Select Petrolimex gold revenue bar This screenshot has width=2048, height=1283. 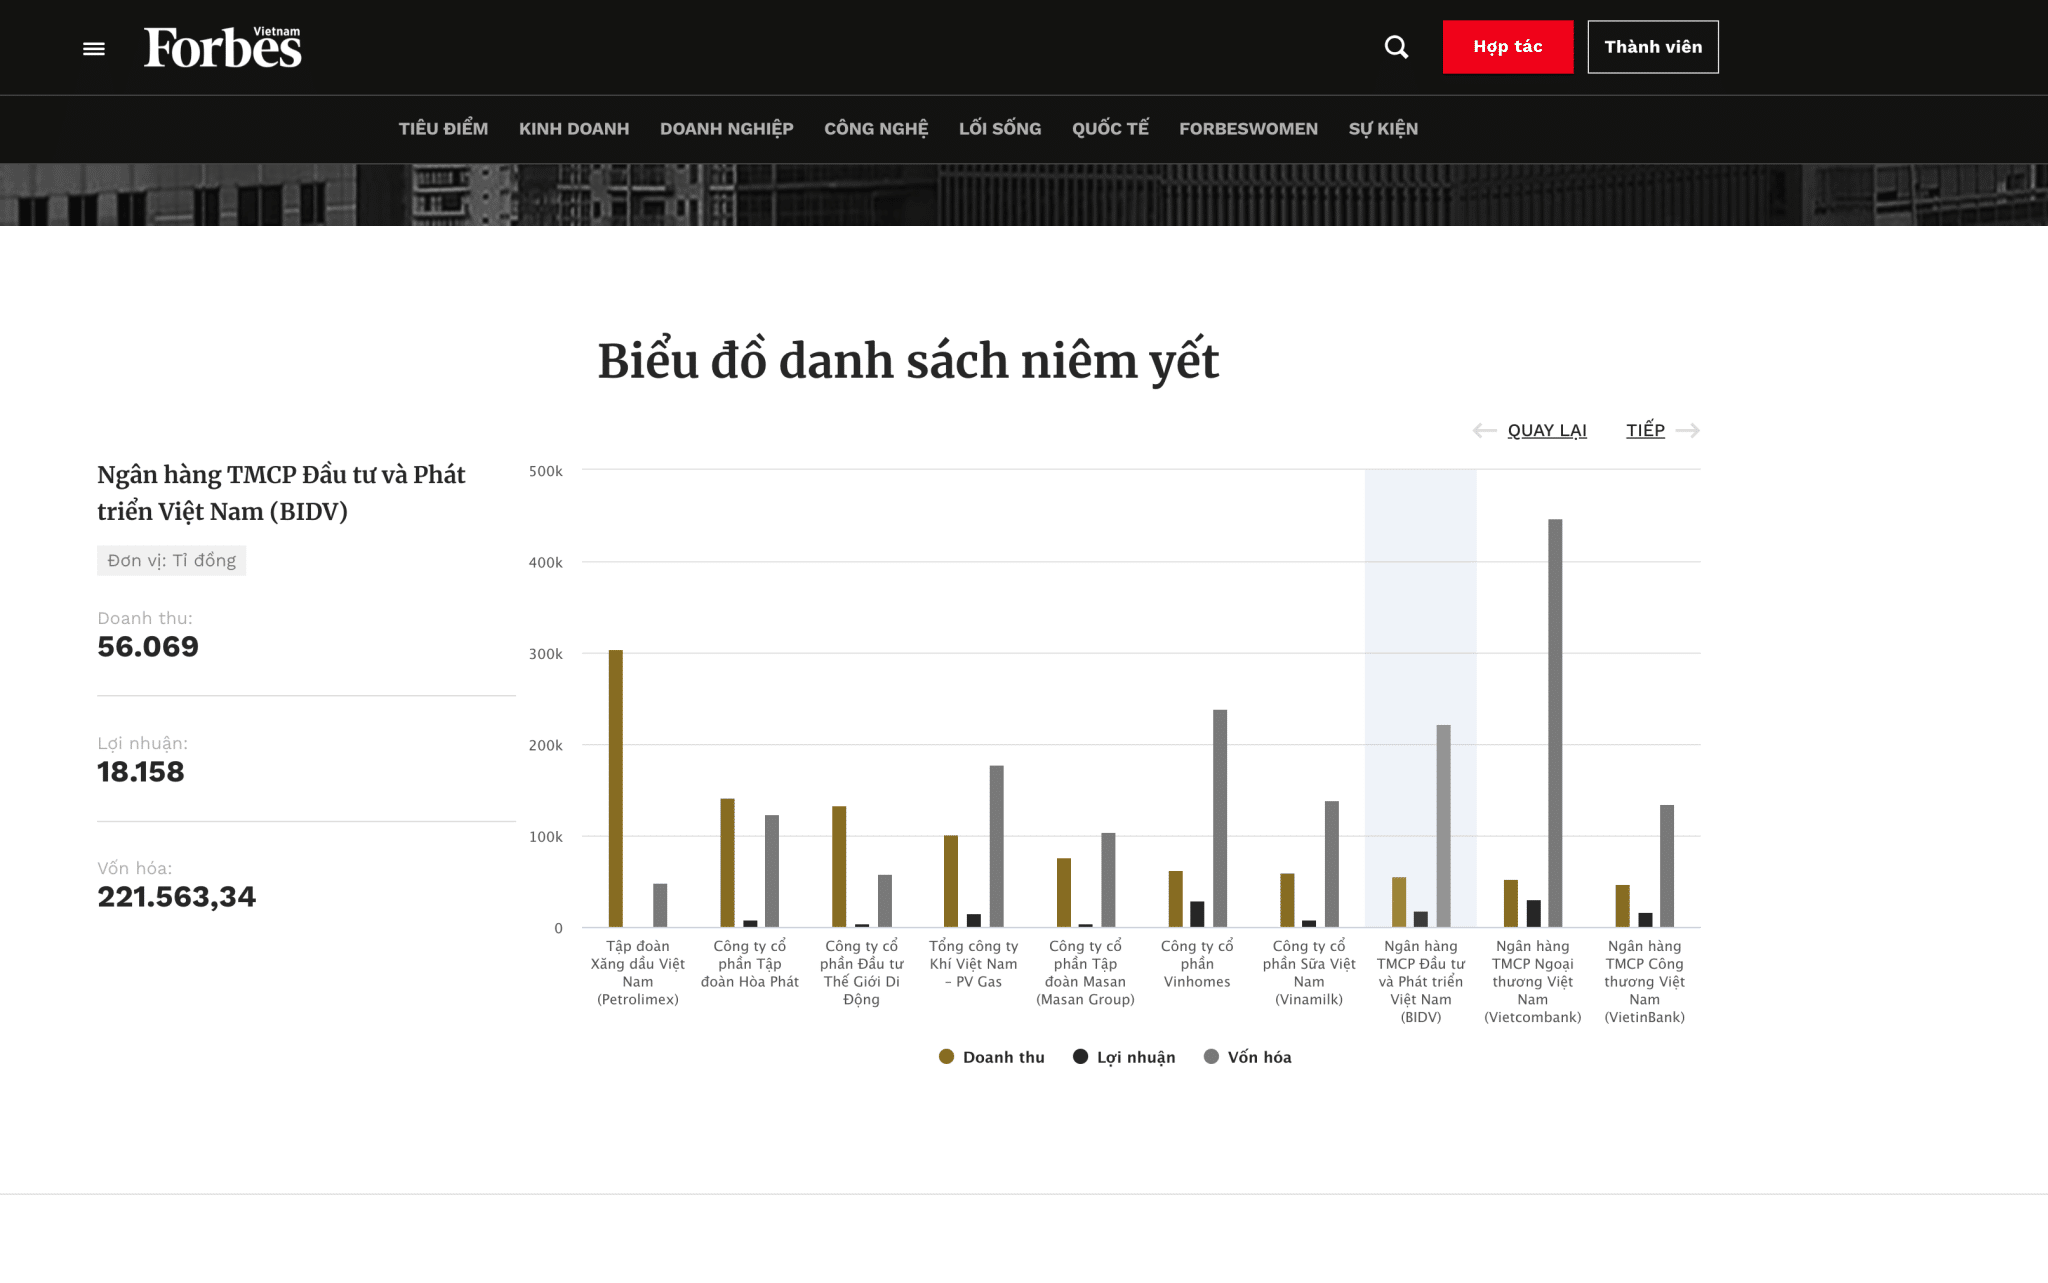tap(616, 790)
